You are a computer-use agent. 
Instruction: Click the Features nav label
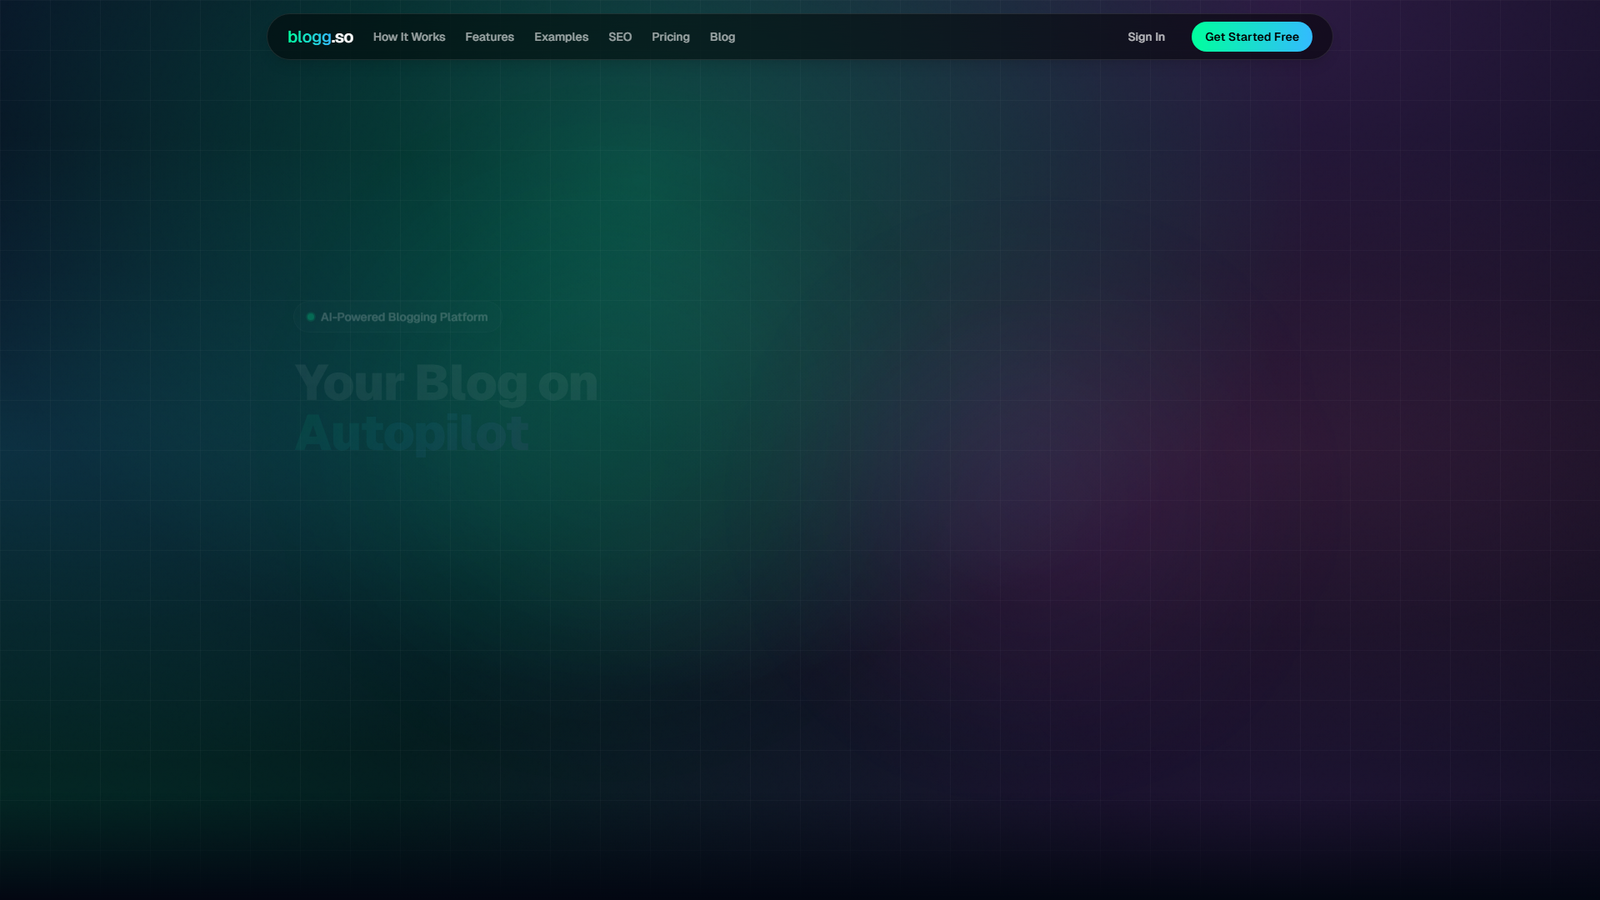pos(489,37)
